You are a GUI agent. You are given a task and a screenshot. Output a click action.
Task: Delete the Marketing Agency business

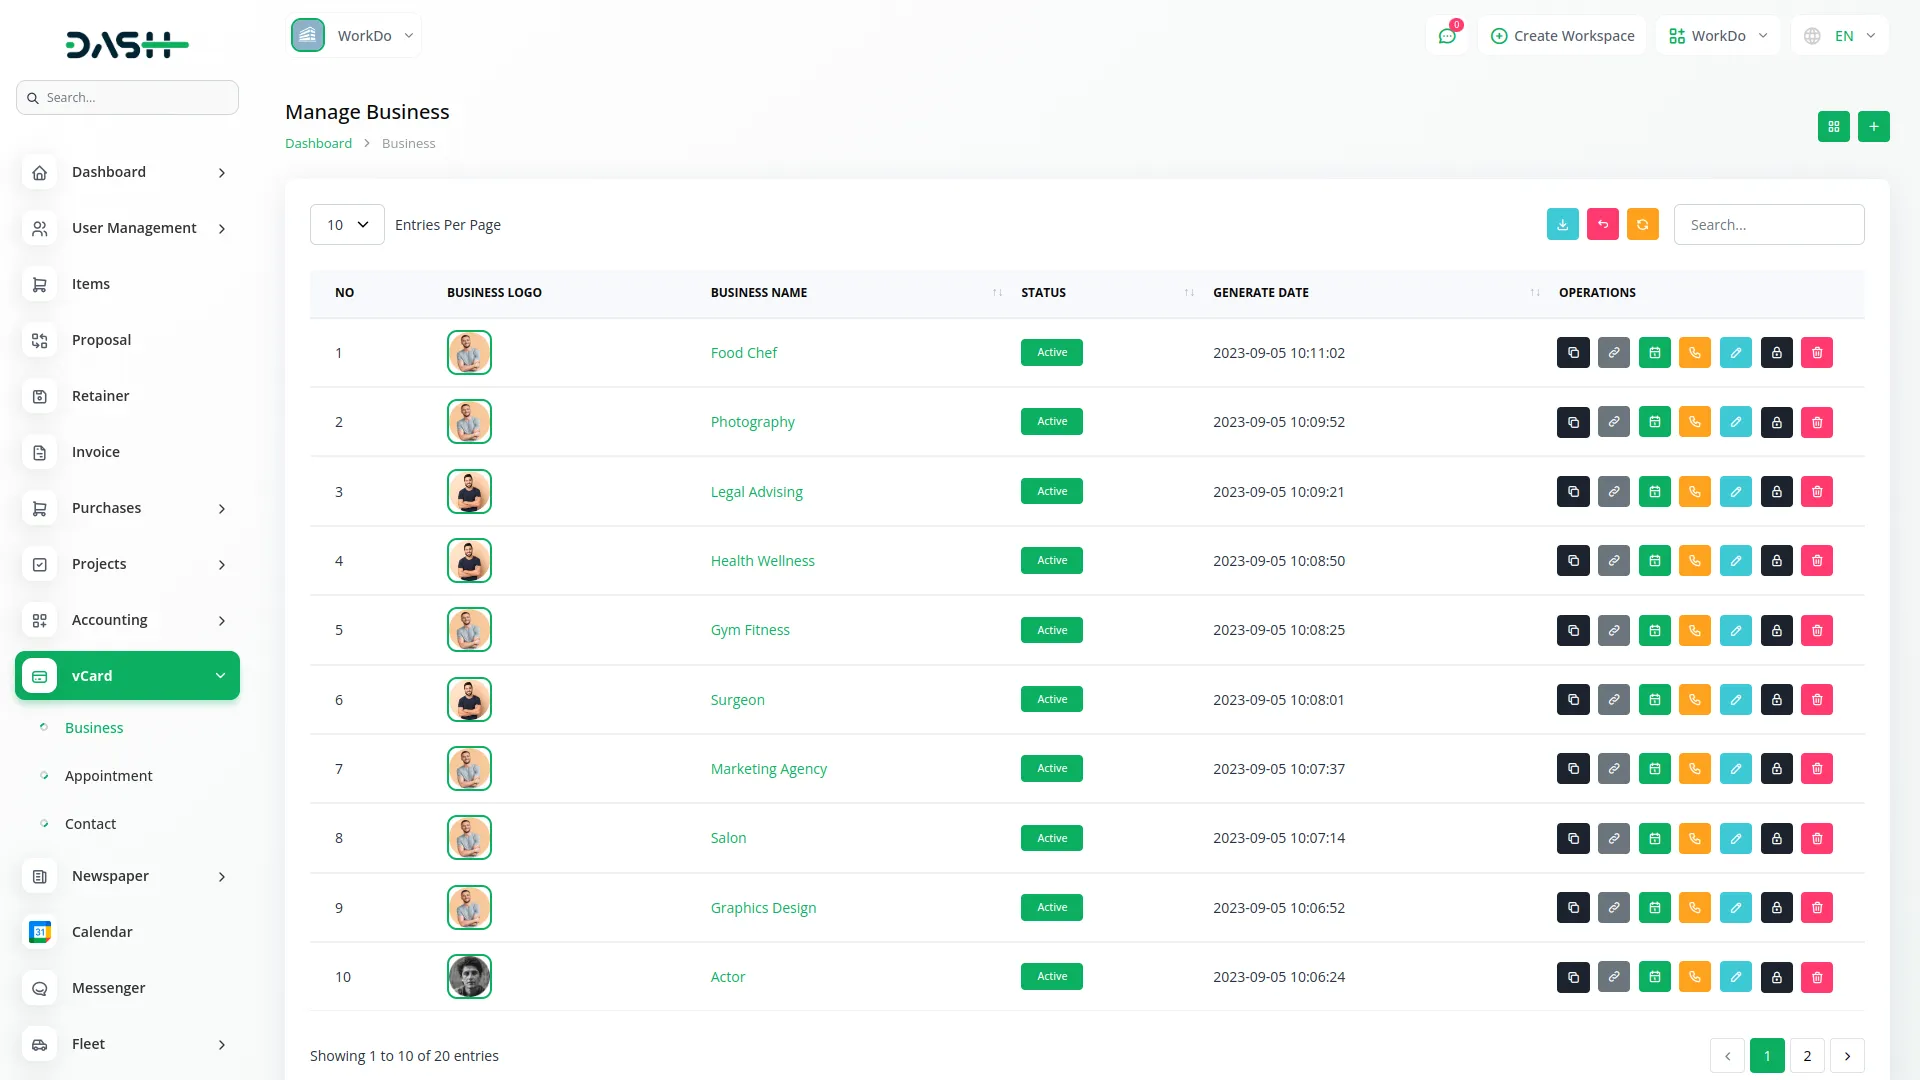(1817, 769)
